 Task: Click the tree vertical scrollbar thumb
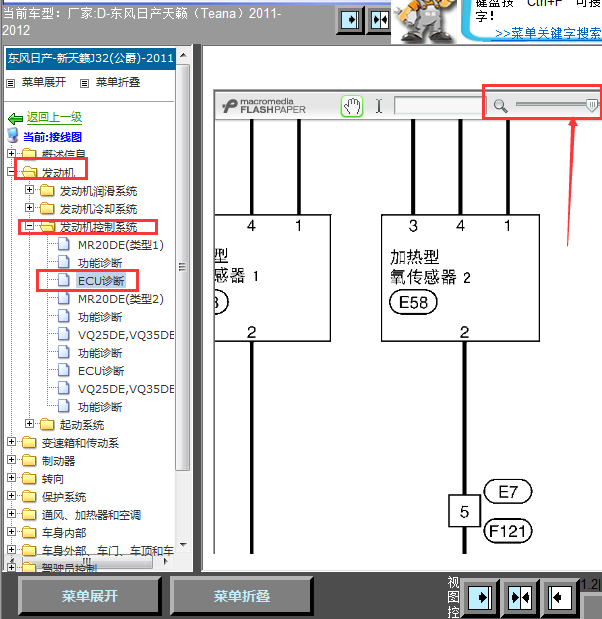pos(182,267)
